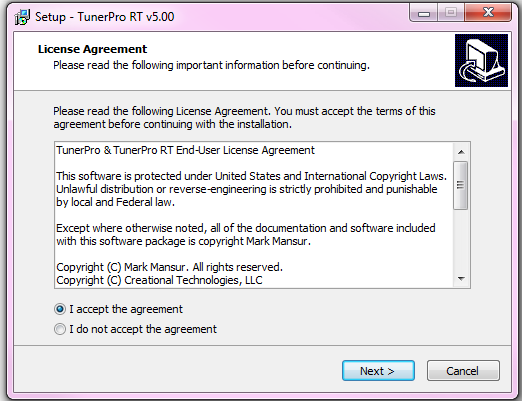Image resolution: width=522 pixels, height=401 pixels.
Task: Click the license scrollbar up arrow
Action: pyautogui.click(x=461, y=152)
